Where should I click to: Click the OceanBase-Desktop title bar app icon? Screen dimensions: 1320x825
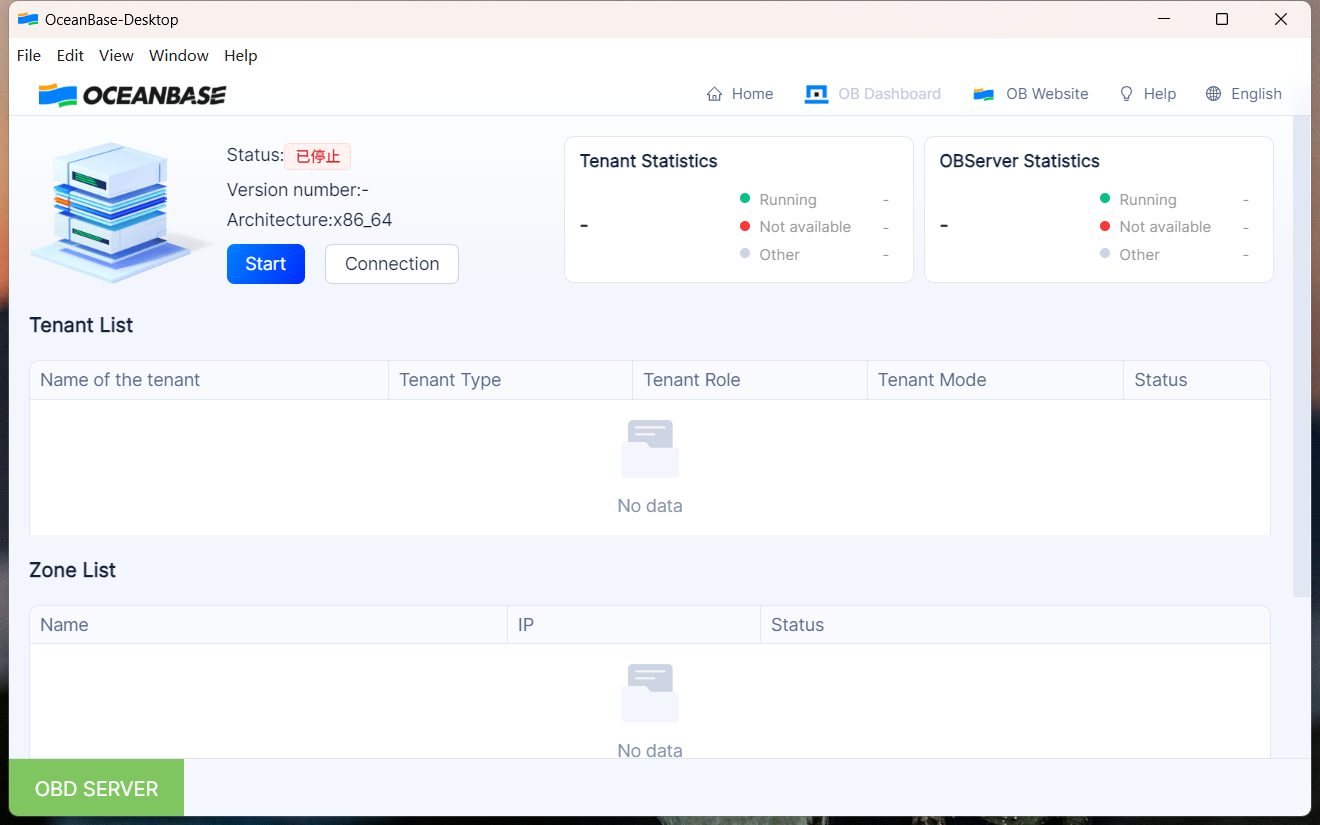(28, 19)
